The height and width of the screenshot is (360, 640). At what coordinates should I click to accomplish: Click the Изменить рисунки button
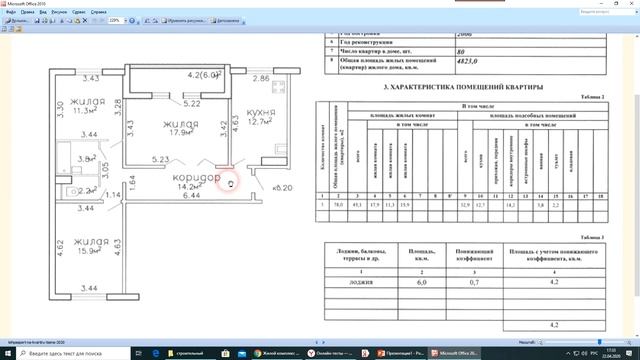tap(184, 20)
